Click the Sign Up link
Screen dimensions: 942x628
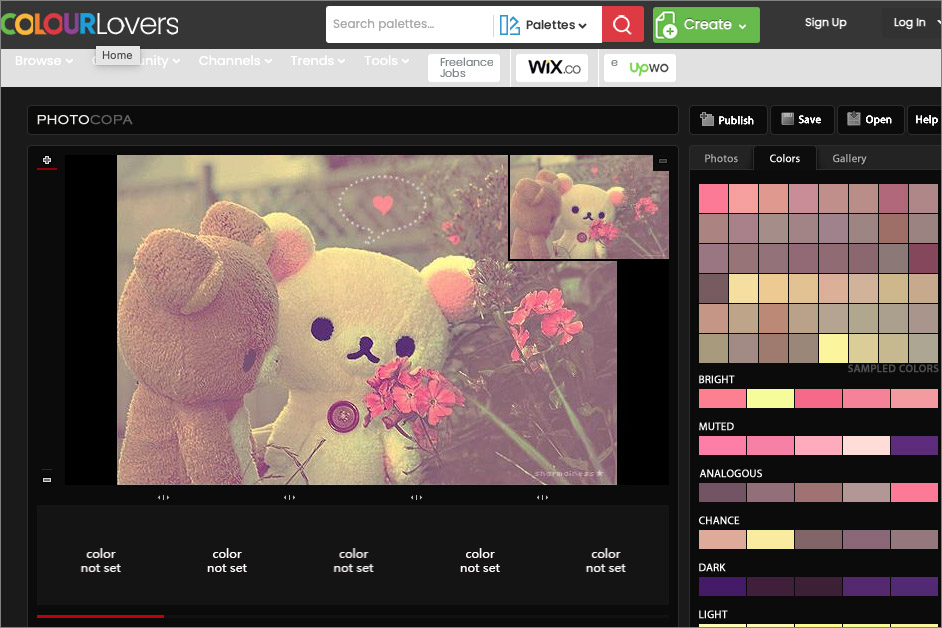point(825,23)
